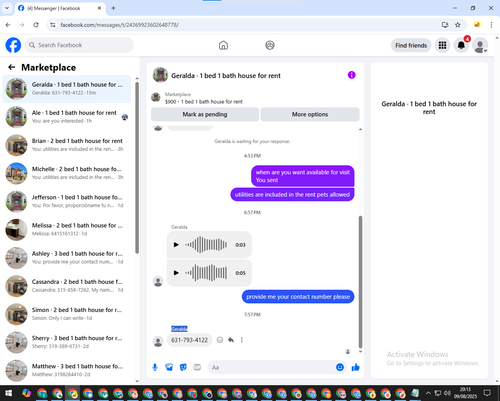Click More options button
This screenshot has width=500, height=401.
pyautogui.click(x=310, y=114)
